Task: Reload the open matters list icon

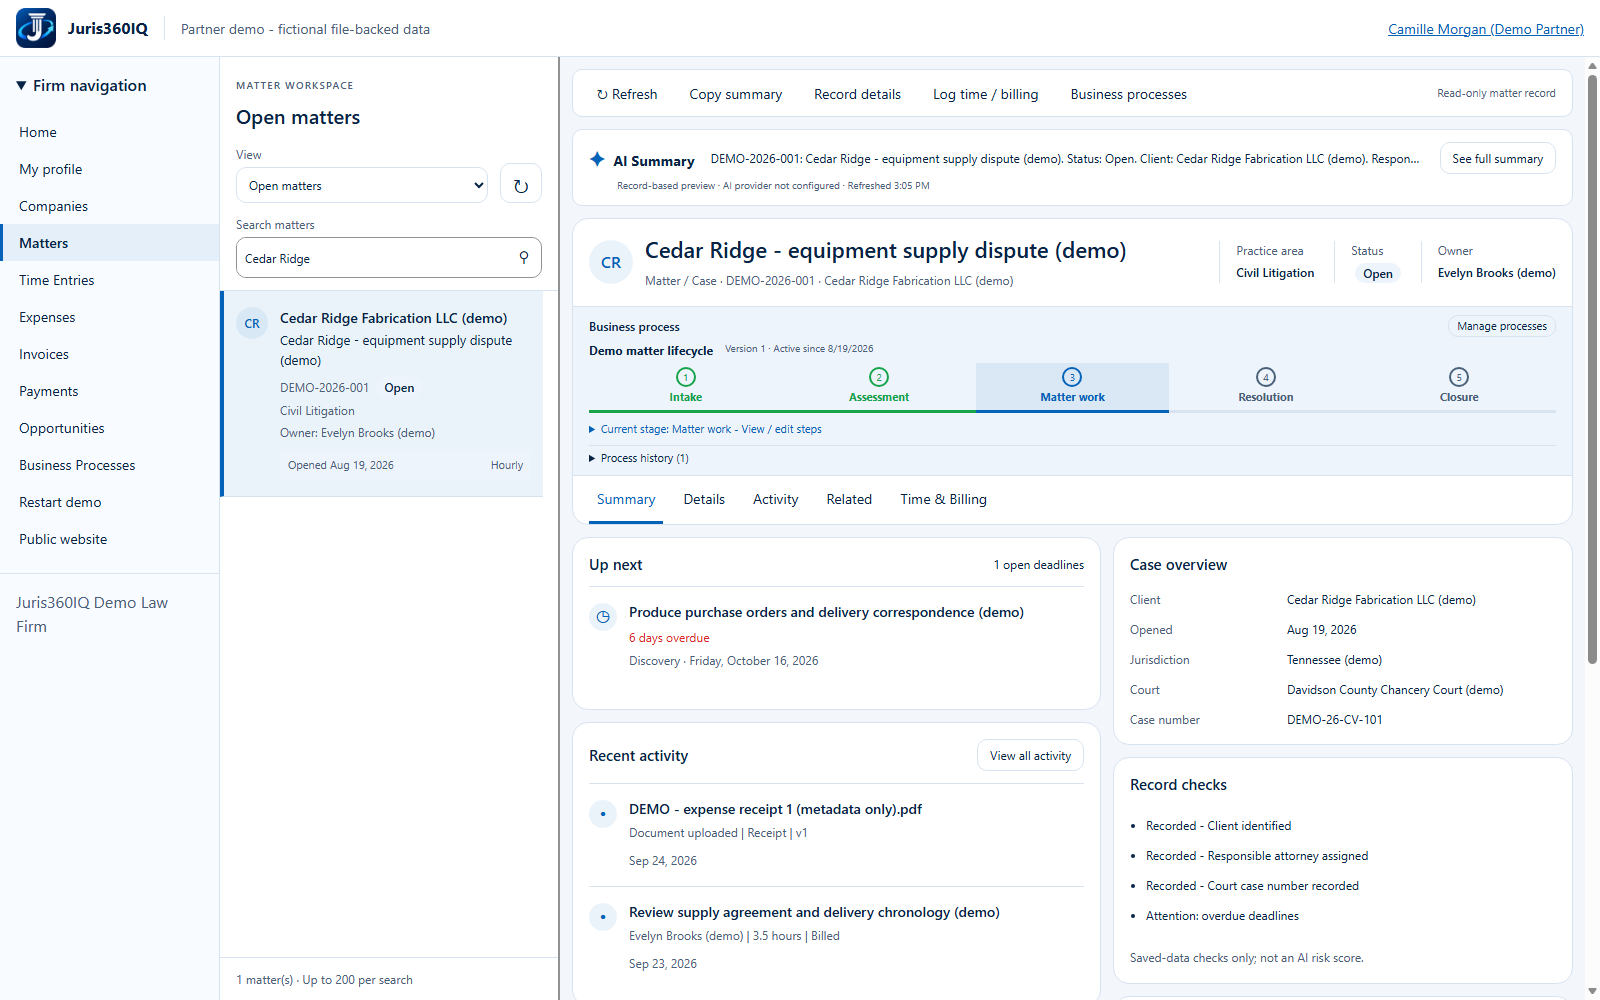Action: pyautogui.click(x=521, y=185)
